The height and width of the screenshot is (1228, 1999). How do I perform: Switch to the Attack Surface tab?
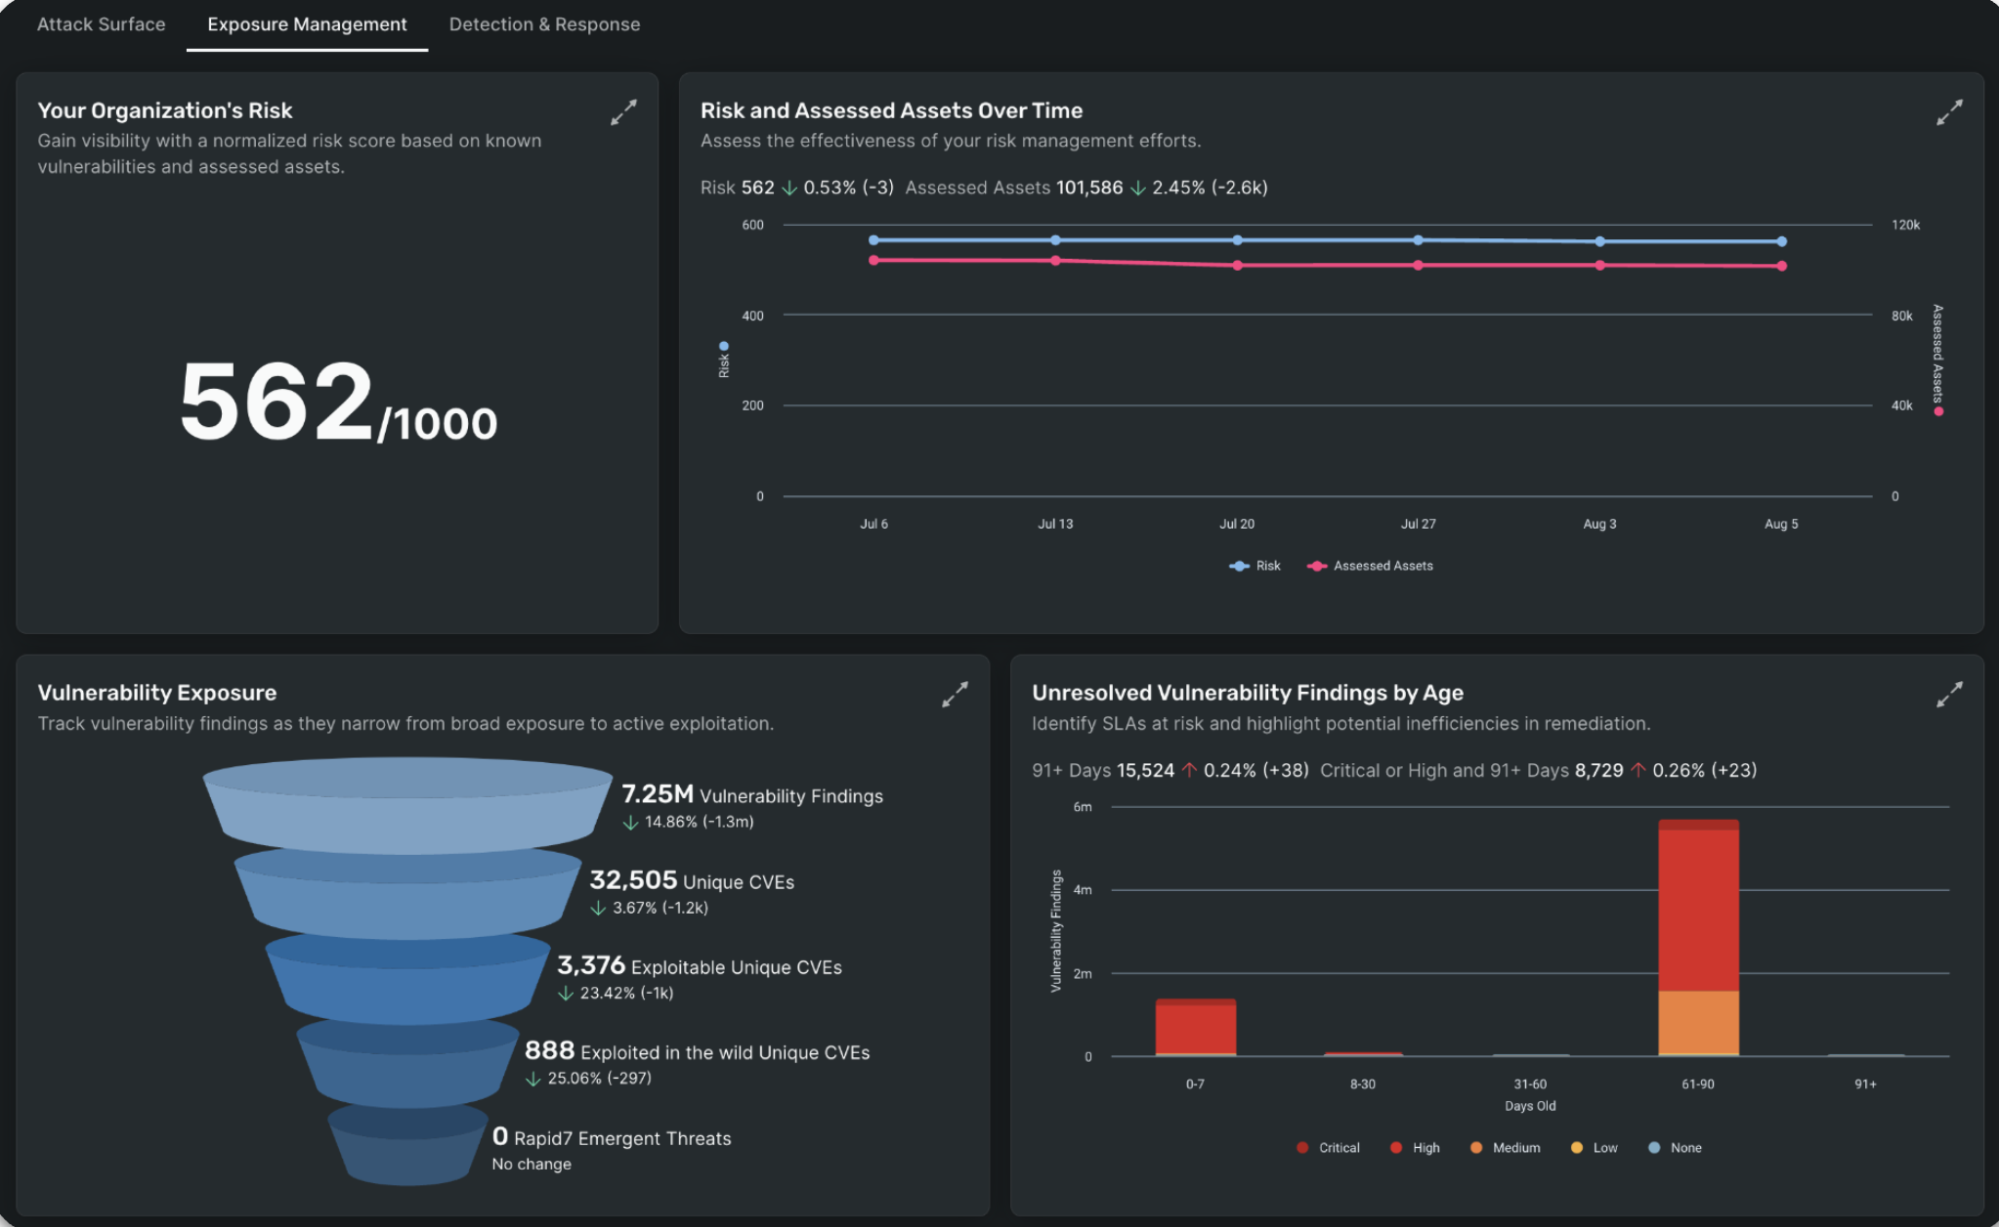point(100,24)
